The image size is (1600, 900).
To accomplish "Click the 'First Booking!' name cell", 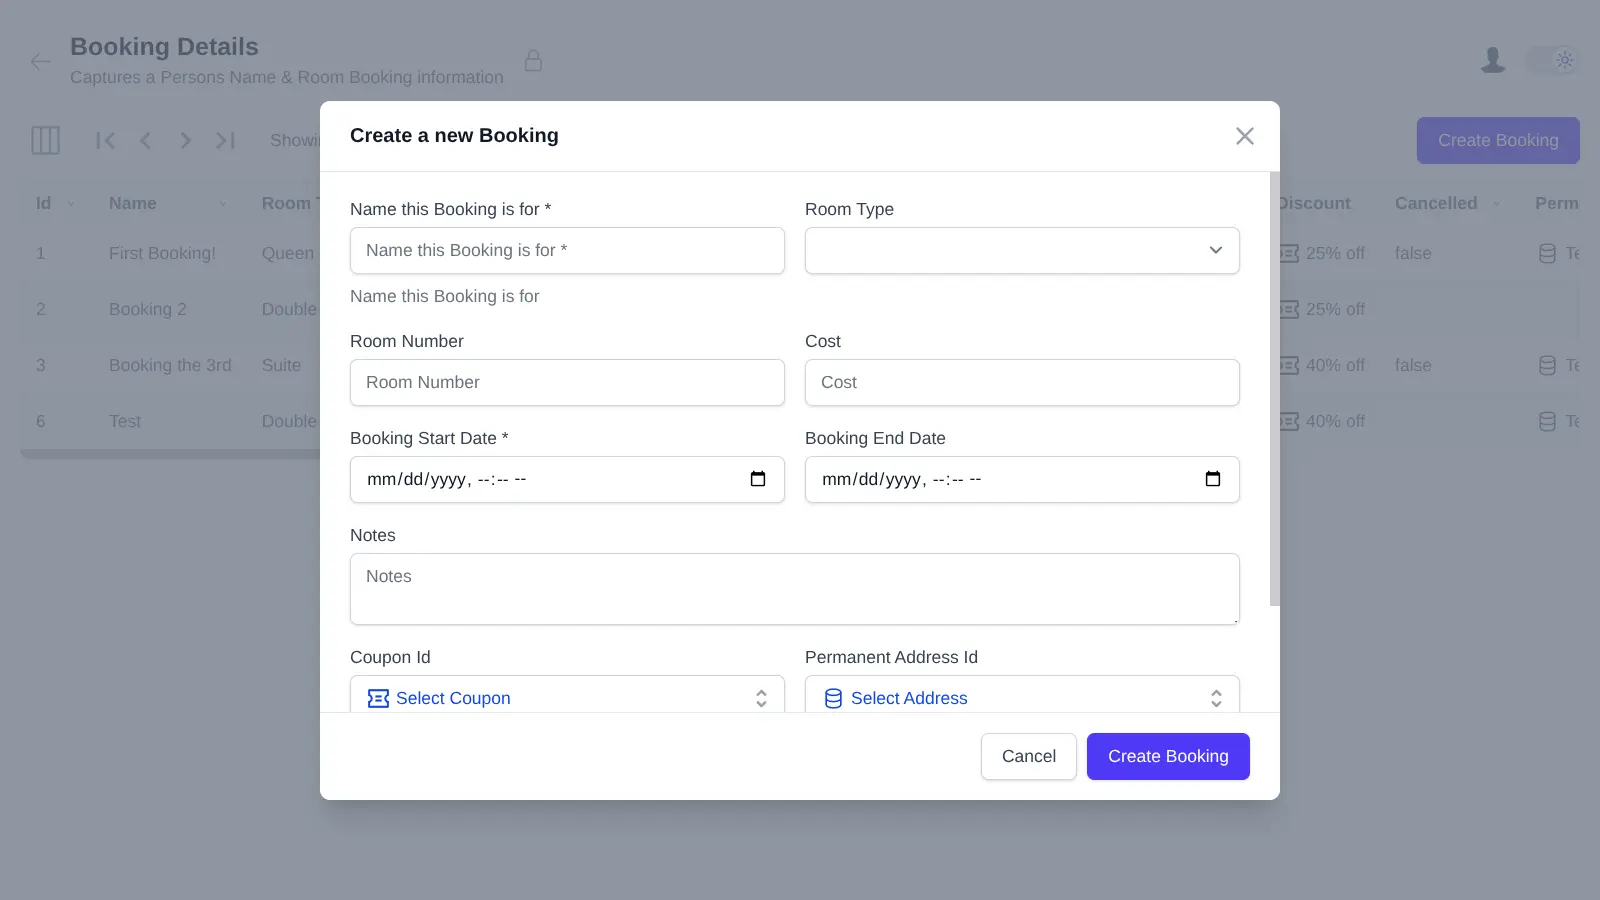I will (x=162, y=254).
